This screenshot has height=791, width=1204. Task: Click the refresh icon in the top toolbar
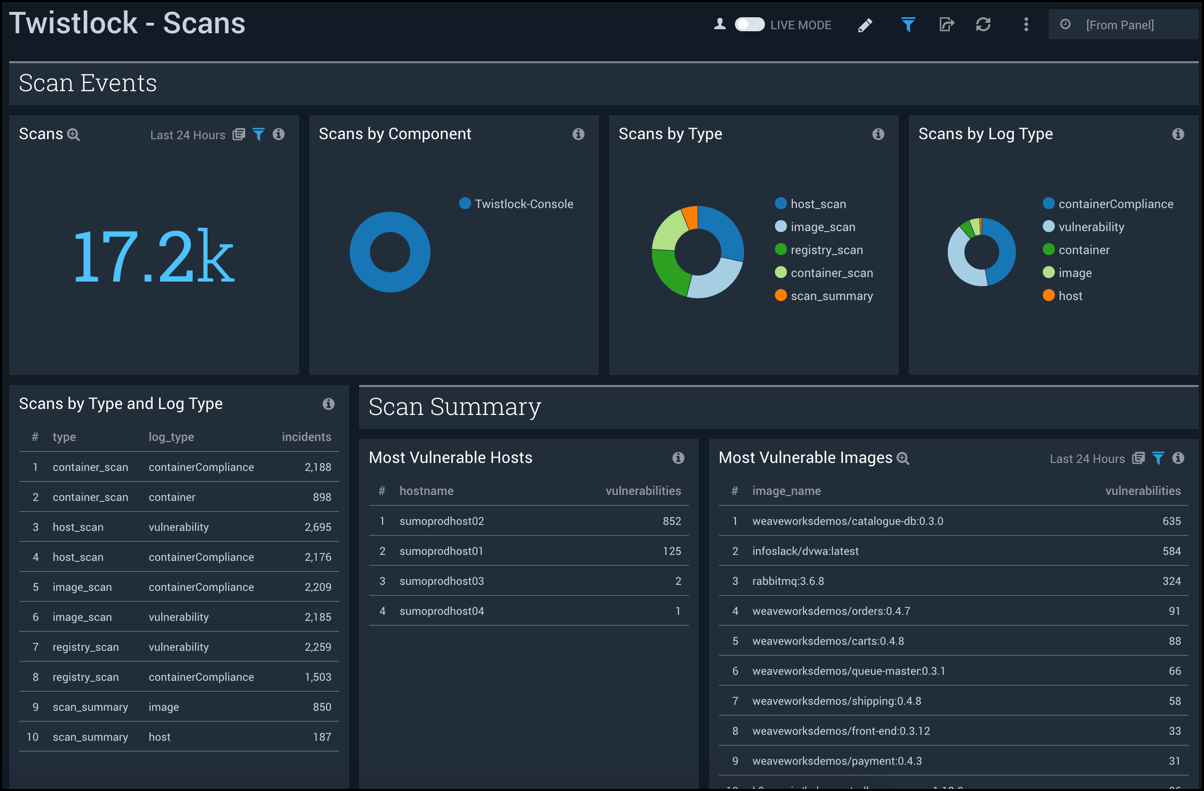pos(983,24)
